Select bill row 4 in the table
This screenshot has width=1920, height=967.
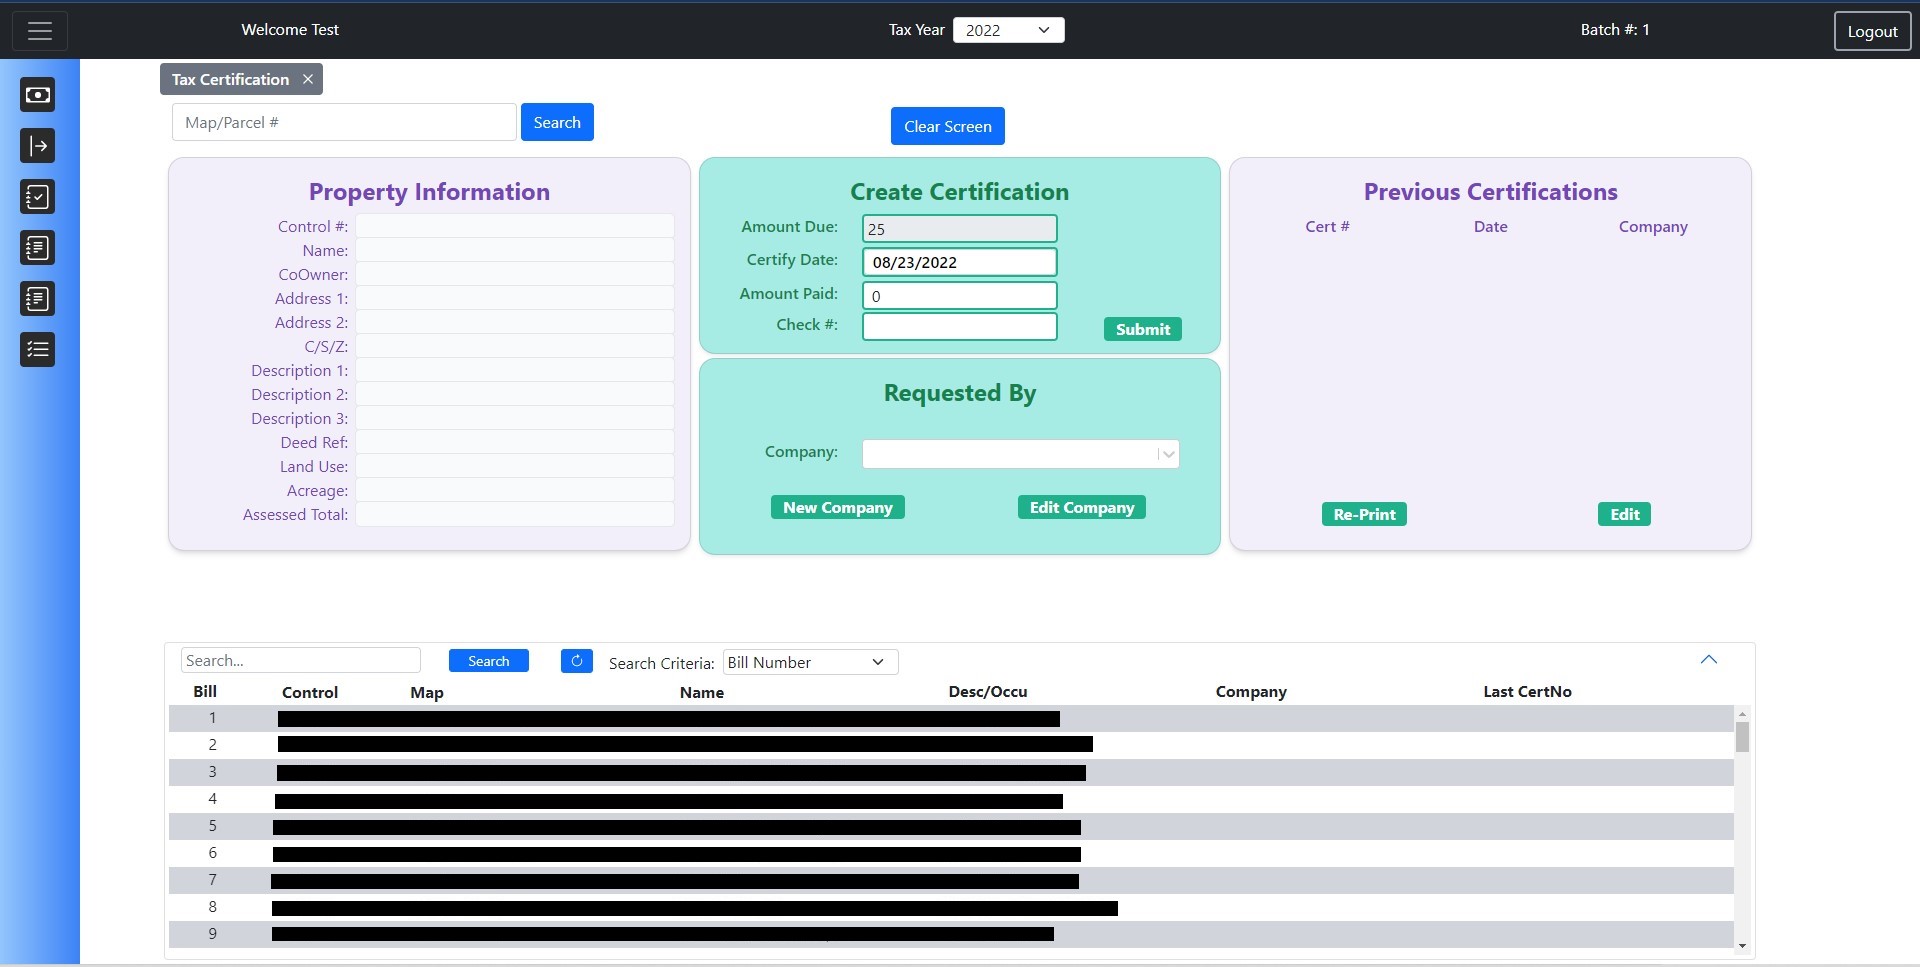click(x=951, y=799)
